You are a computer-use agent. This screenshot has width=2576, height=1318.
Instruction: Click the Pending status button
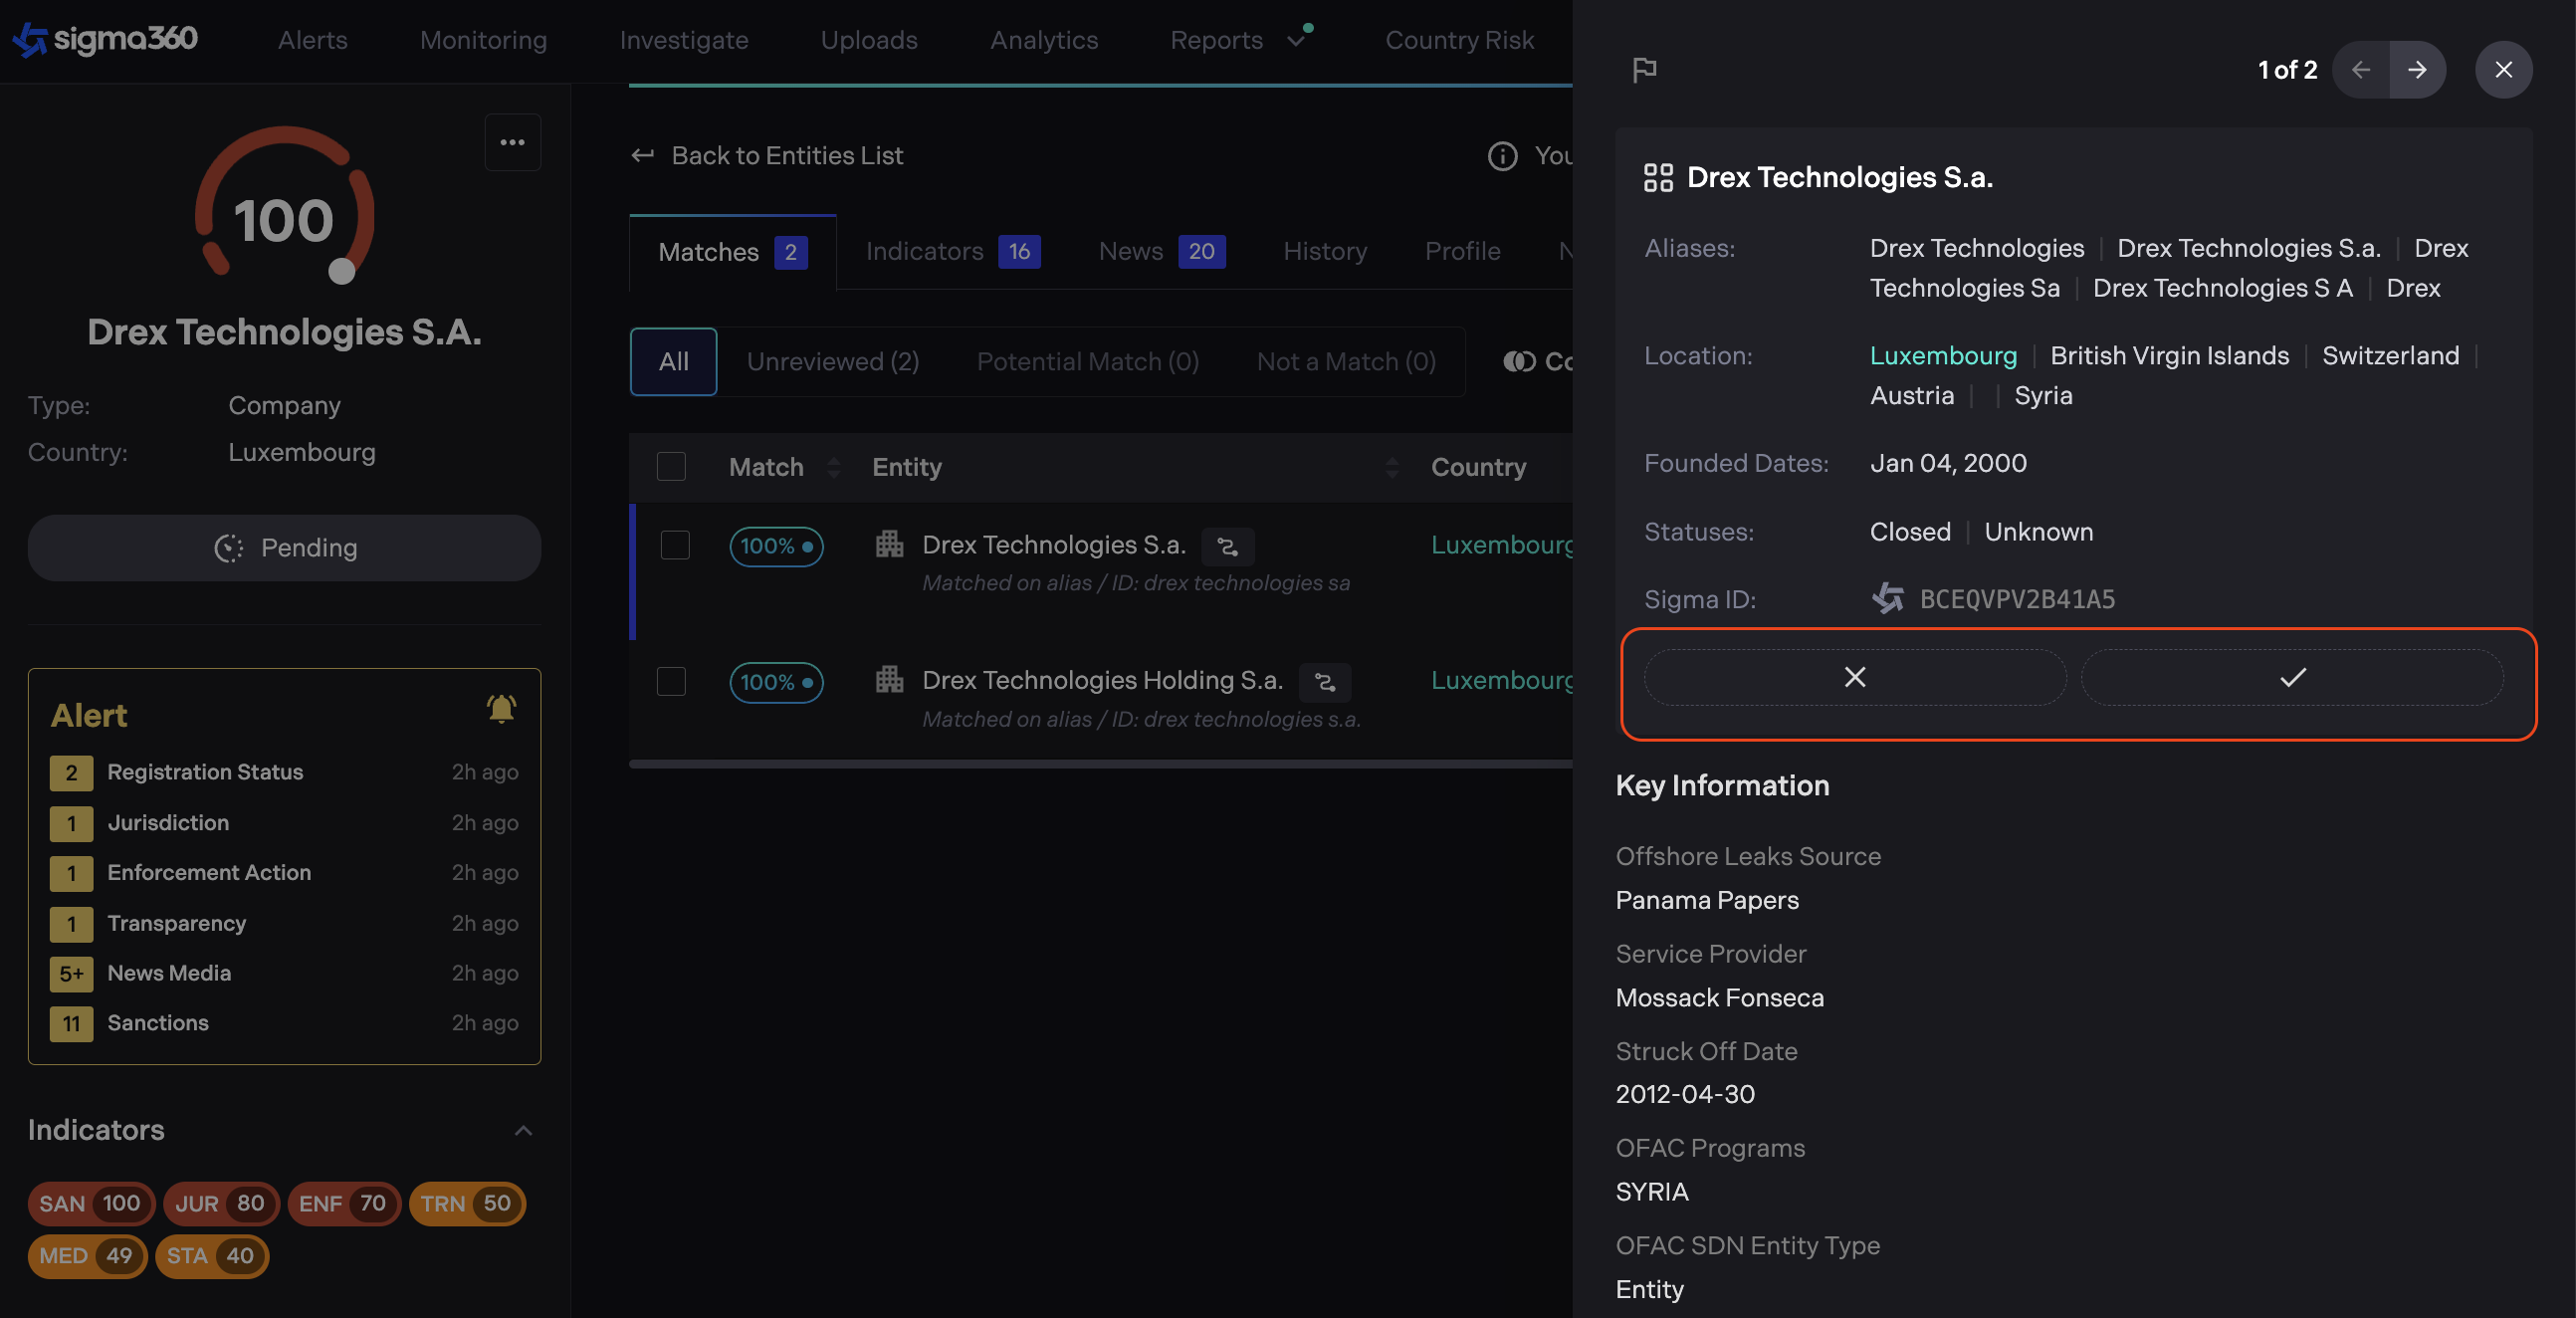(x=285, y=548)
